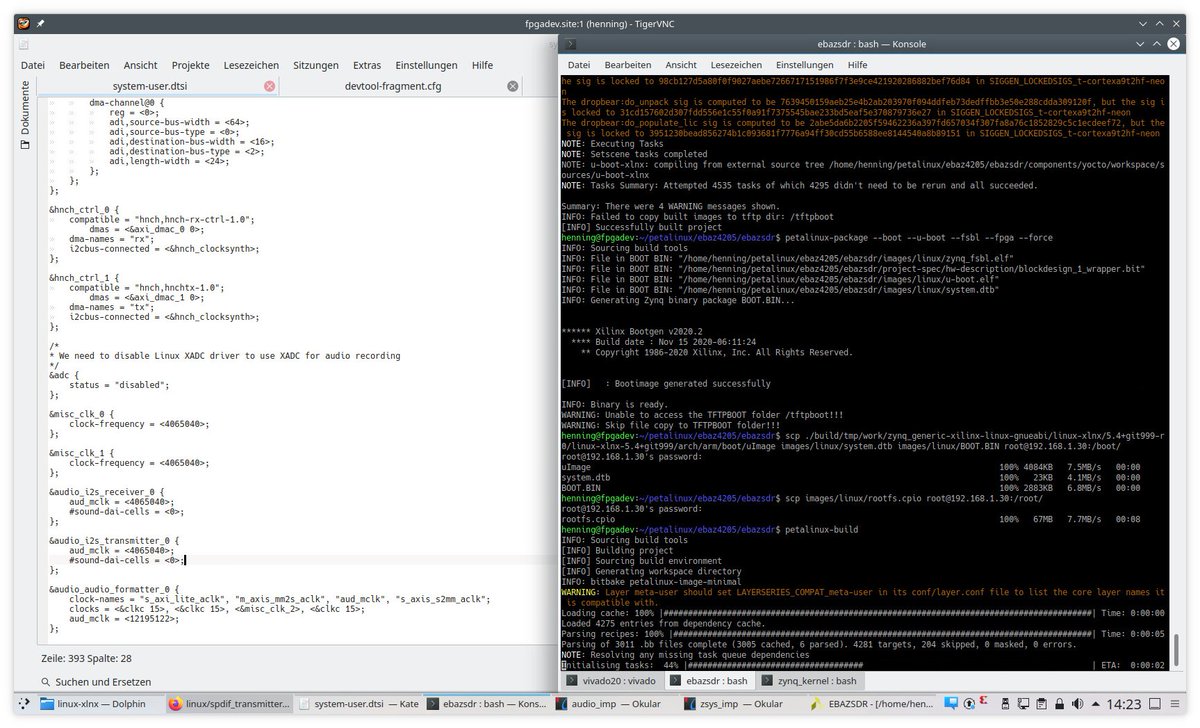Place cursor on '&adc {' line in editor

(64, 374)
